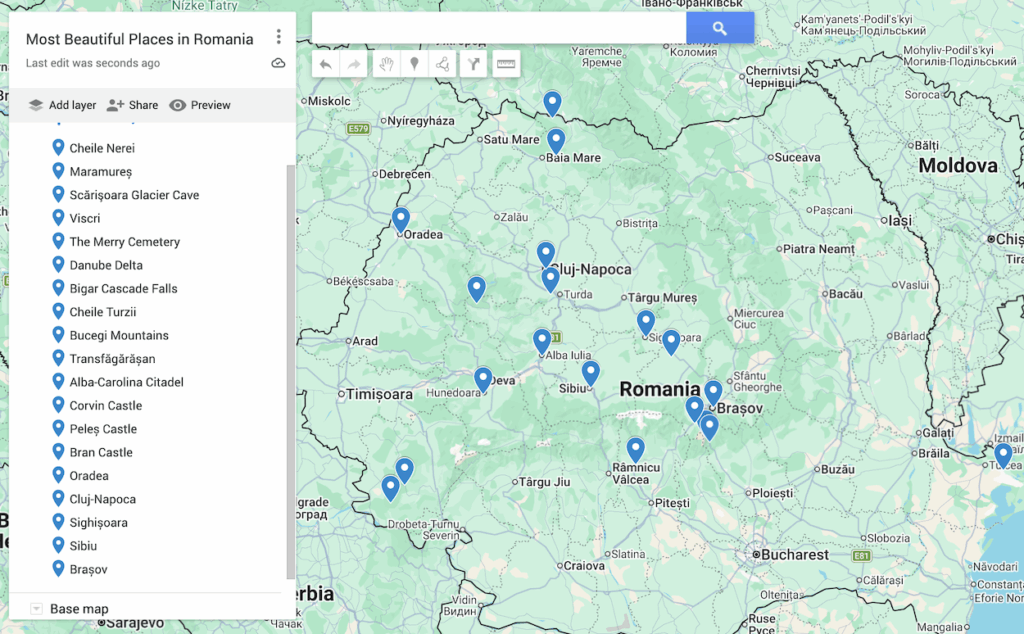Click Preview to view the map
This screenshot has width=1024, height=634.
click(200, 105)
